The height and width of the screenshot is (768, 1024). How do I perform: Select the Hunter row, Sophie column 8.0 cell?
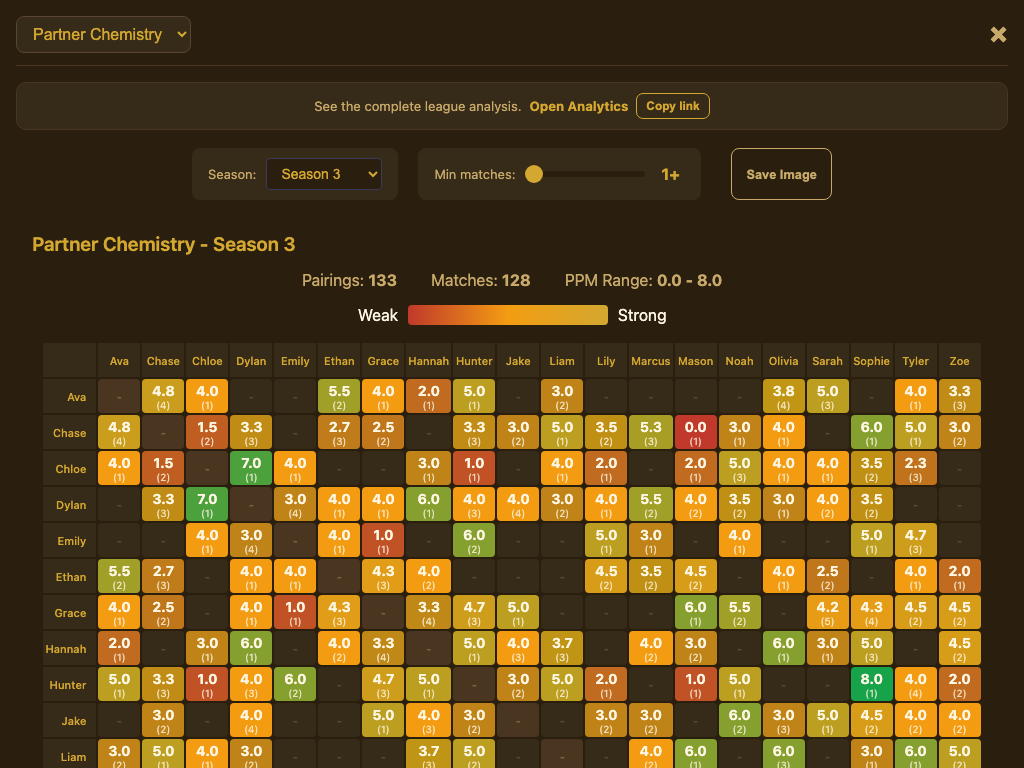pos(871,684)
